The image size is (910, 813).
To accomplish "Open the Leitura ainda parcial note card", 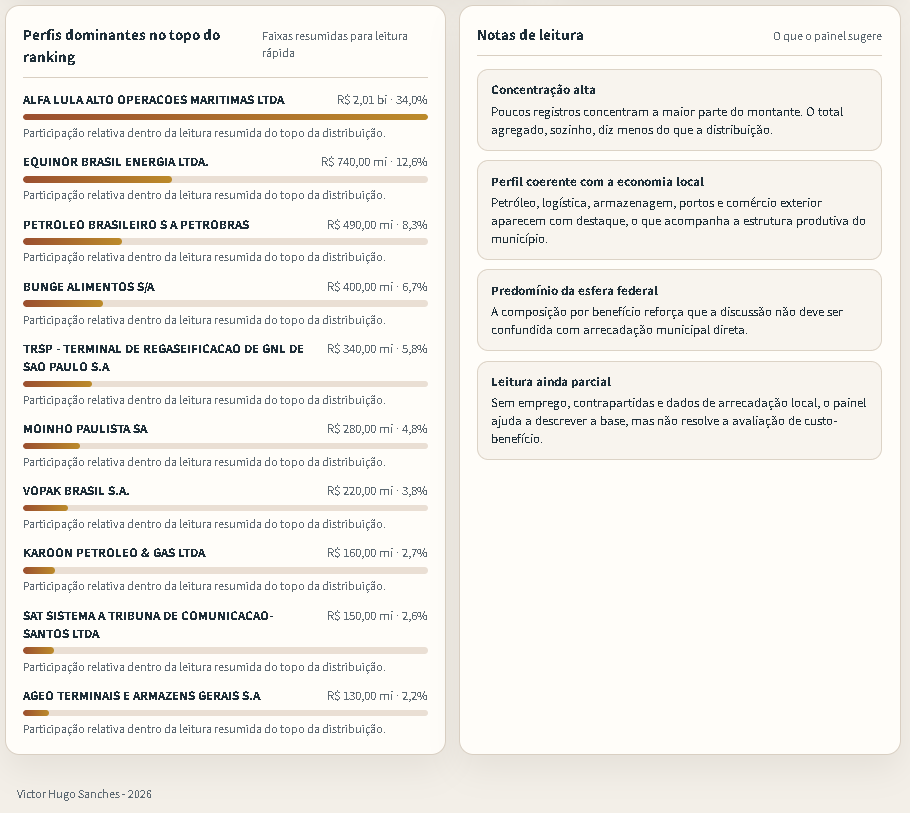I will [679, 410].
